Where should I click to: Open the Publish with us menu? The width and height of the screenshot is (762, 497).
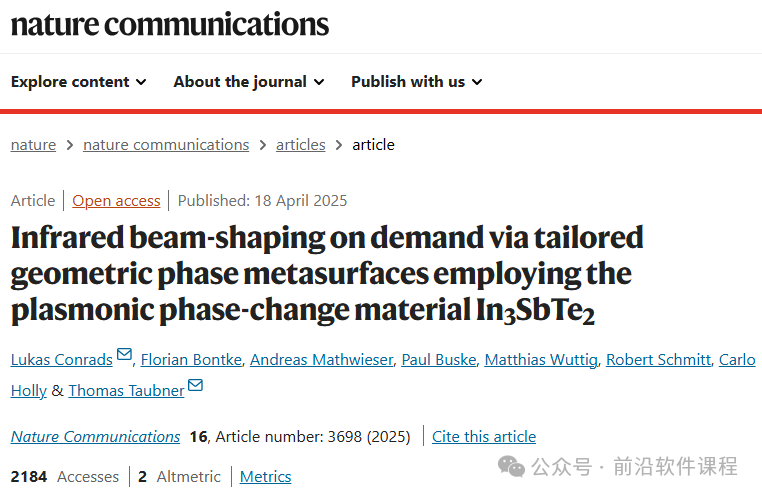pos(417,82)
